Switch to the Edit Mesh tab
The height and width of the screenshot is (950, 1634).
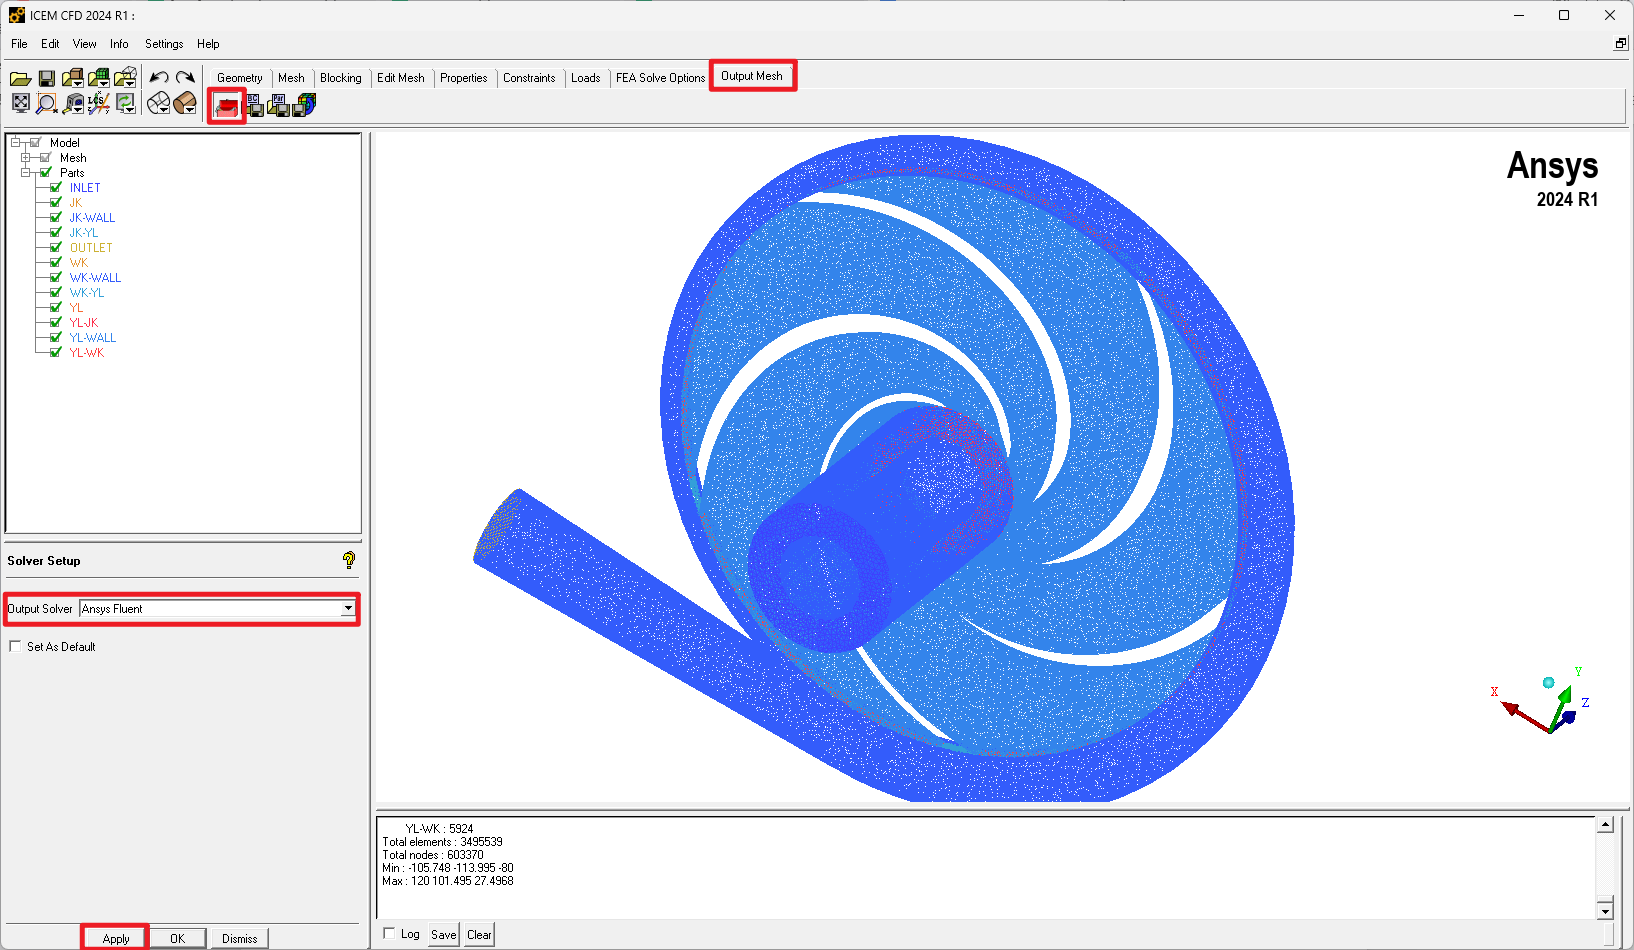pos(401,78)
